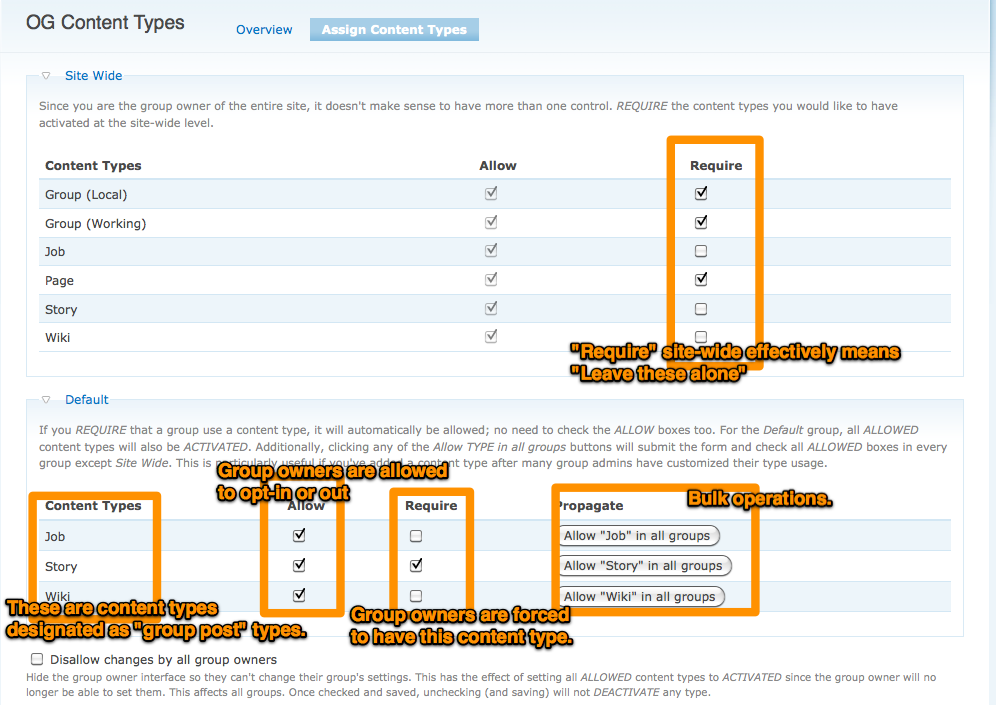Click the "OG Content Types" page title
Image resolution: width=996 pixels, height=705 pixels.
click(105, 22)
